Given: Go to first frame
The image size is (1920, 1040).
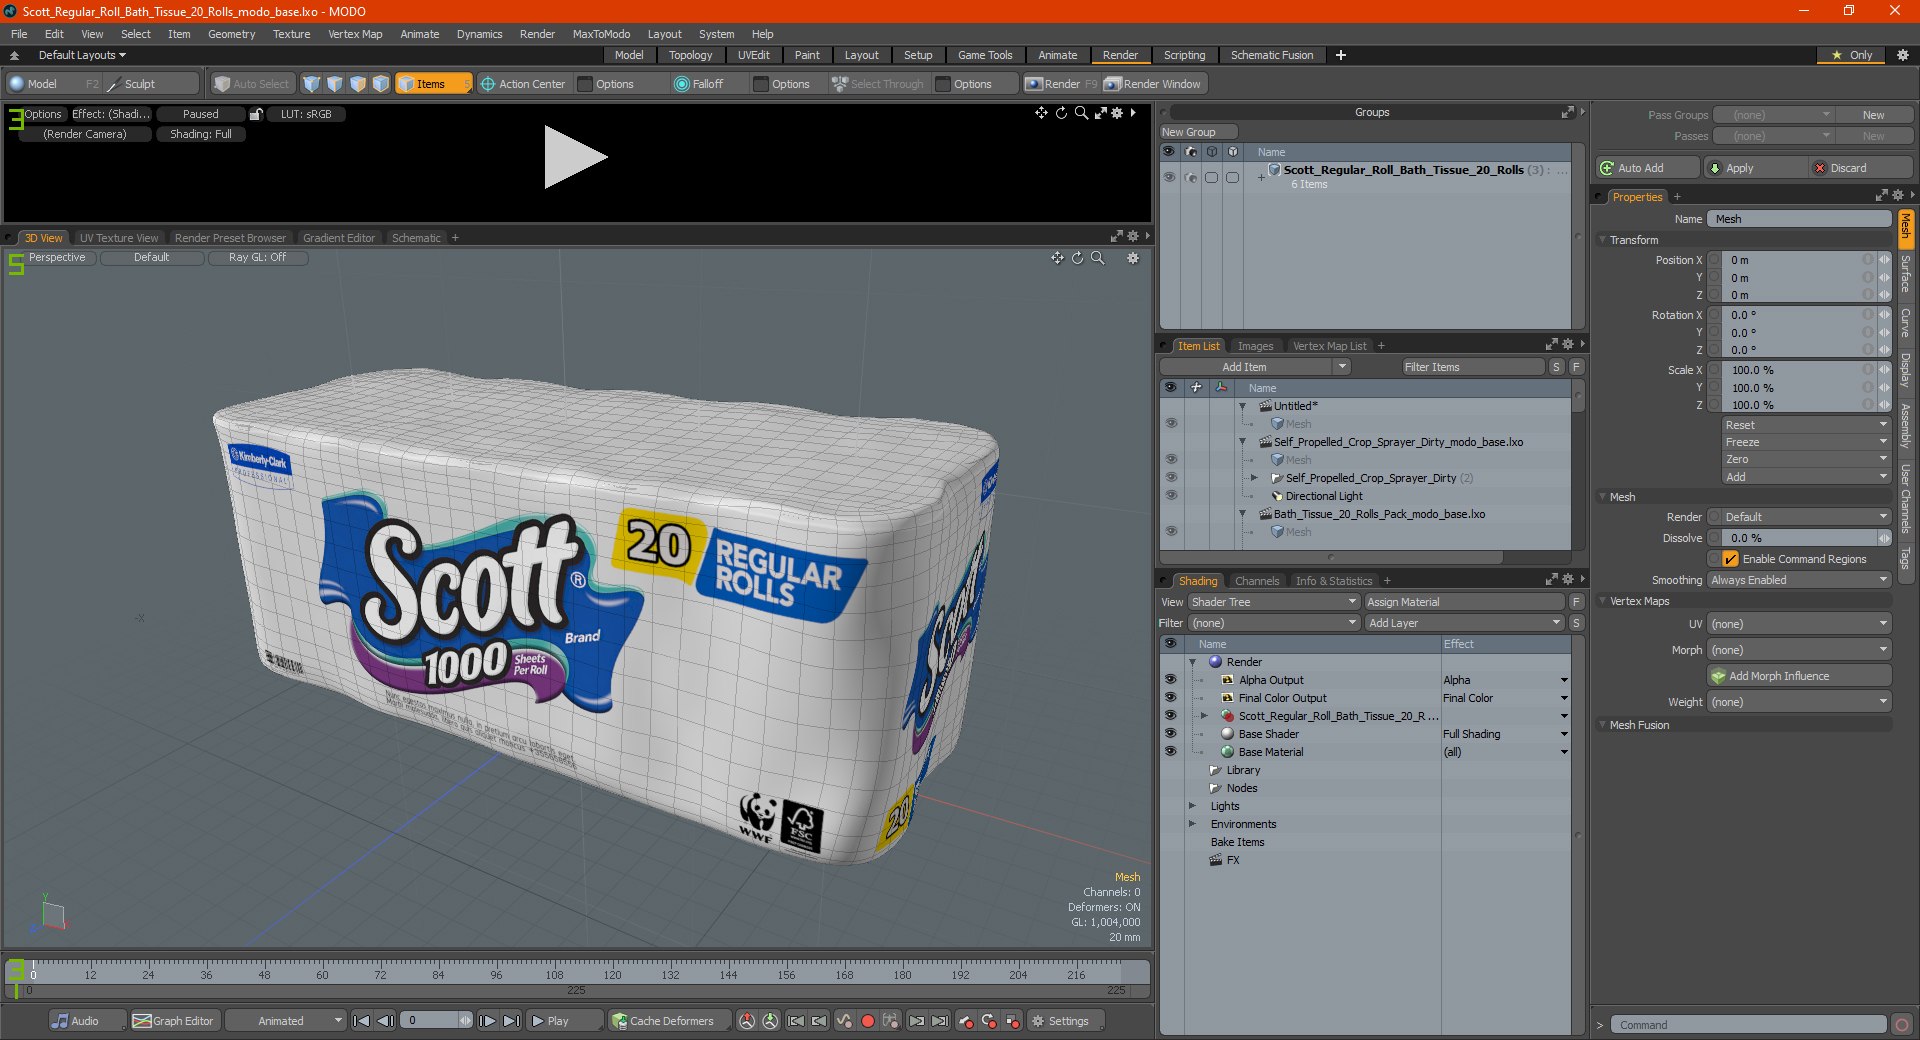Looking at the screenshot, I should click(x=362, y=1021).
